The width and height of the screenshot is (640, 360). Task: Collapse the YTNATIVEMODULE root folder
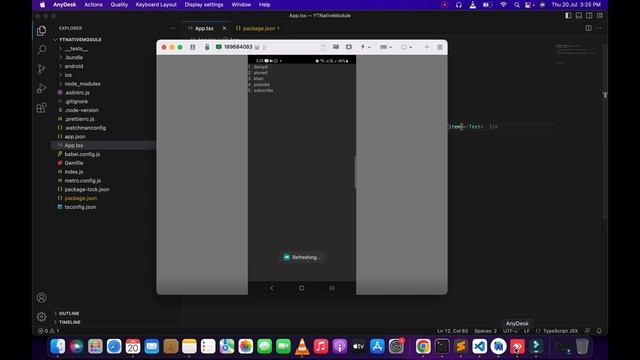(80, 40)
